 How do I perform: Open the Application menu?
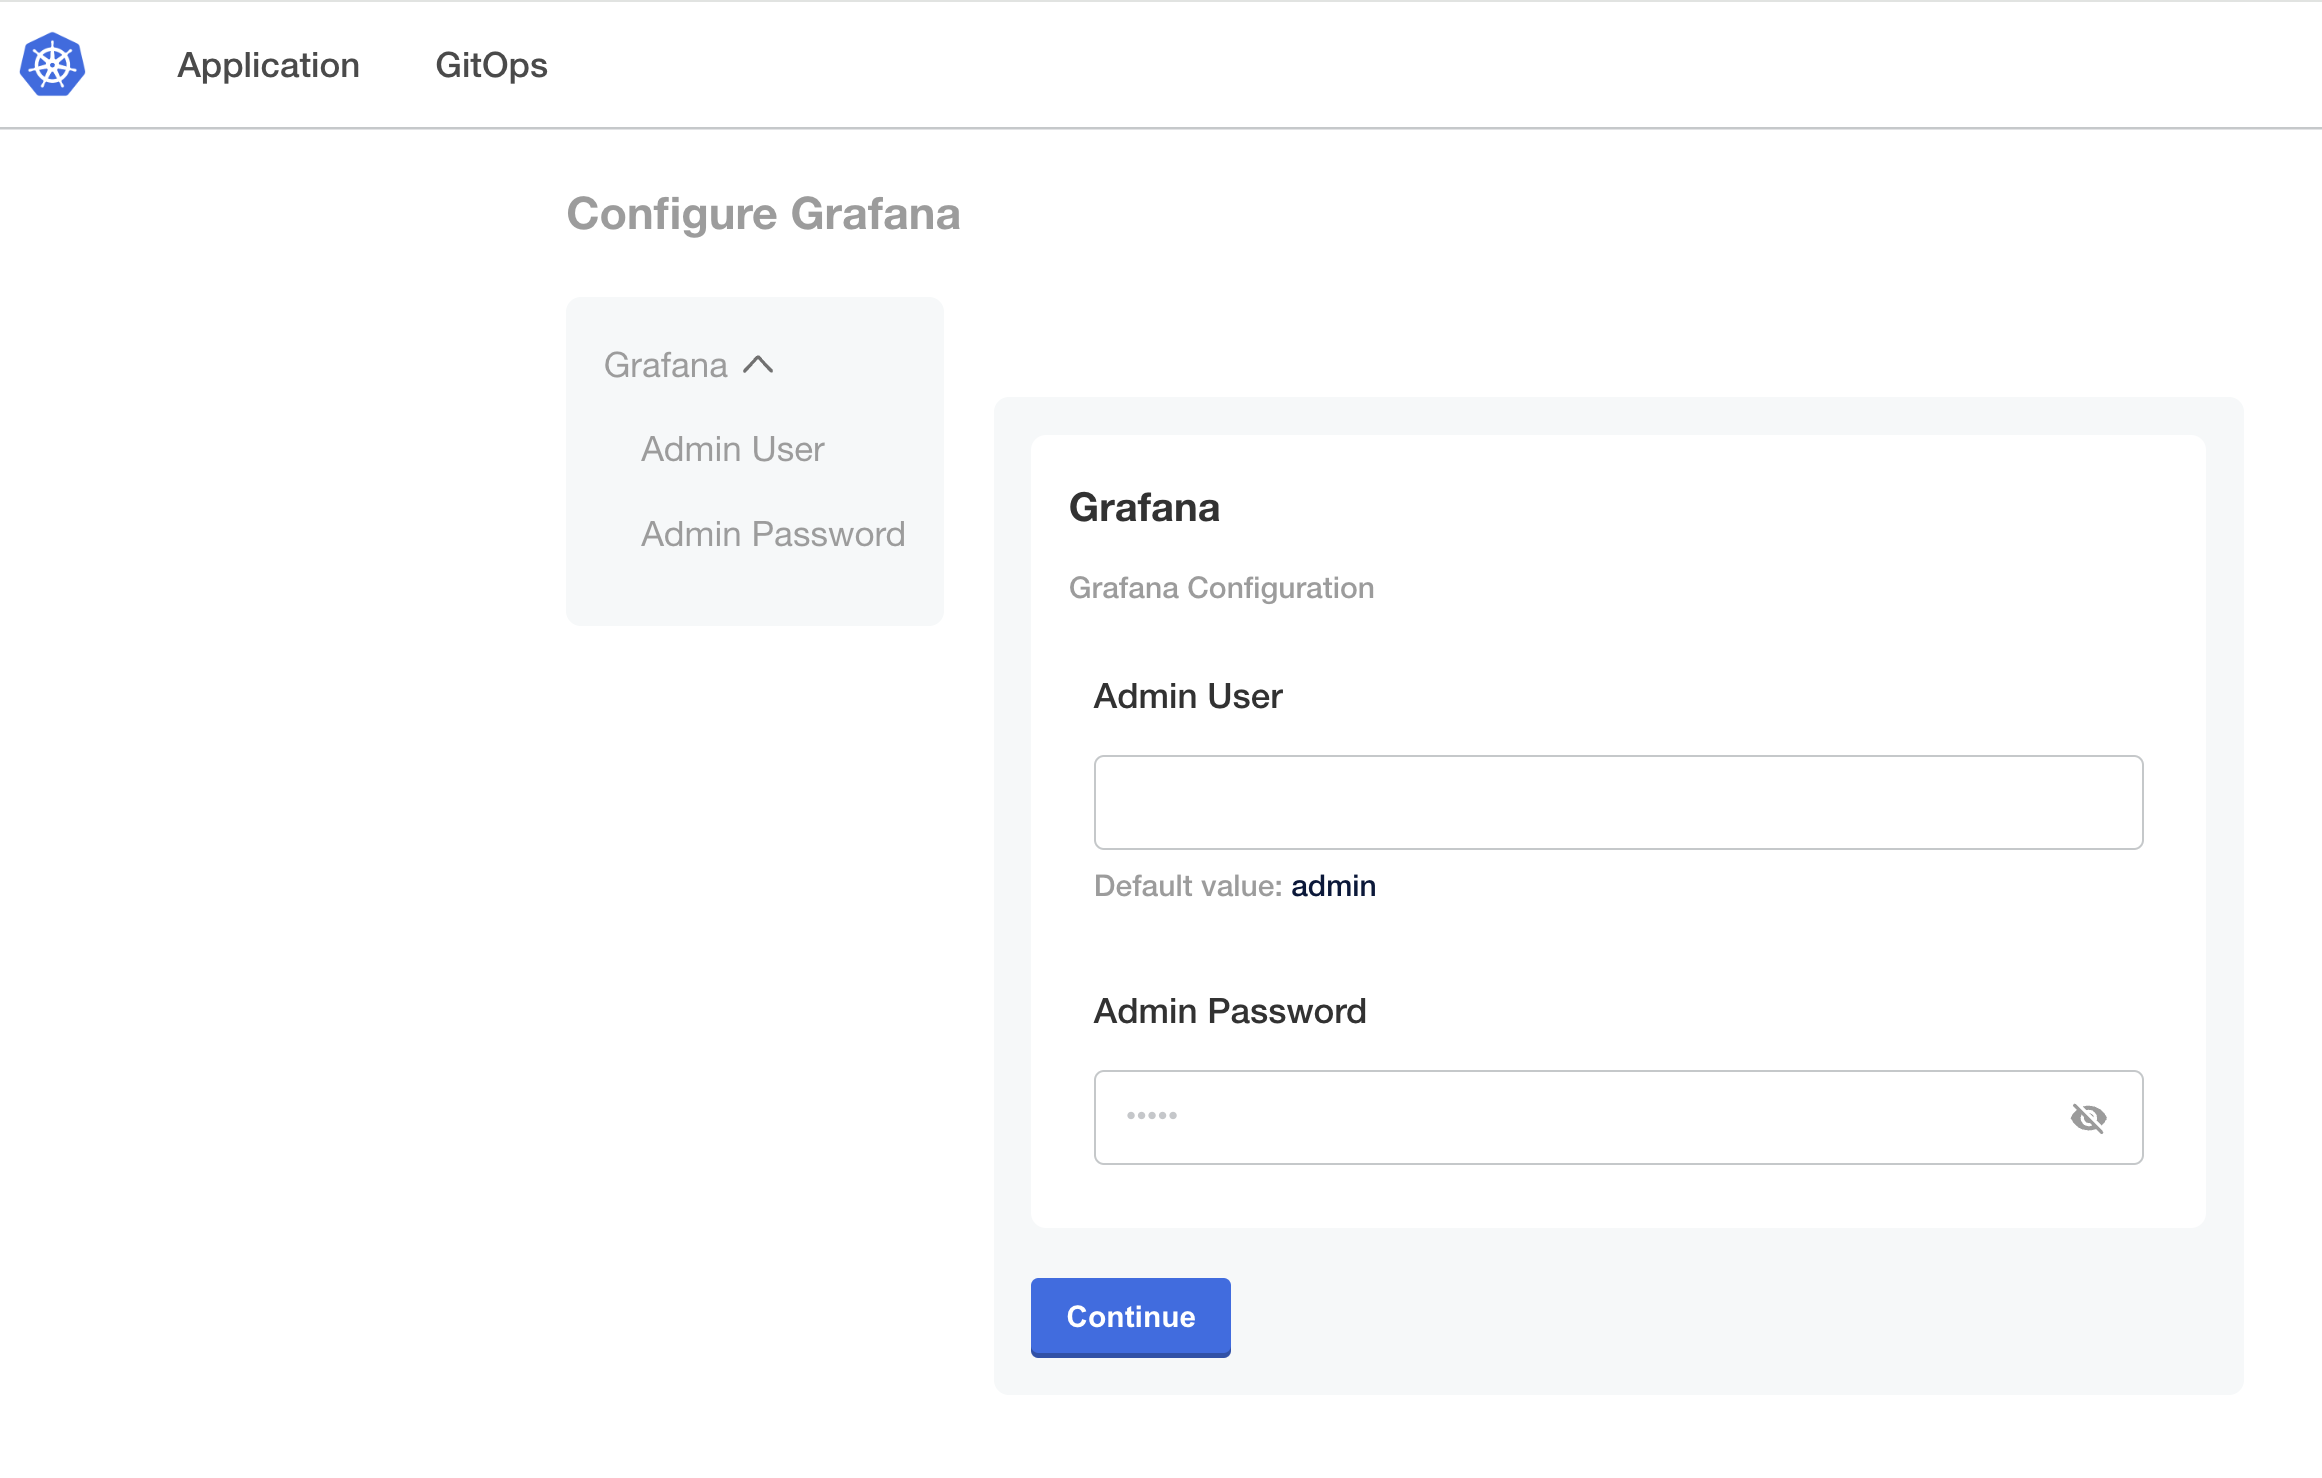(x=268, y=65)
